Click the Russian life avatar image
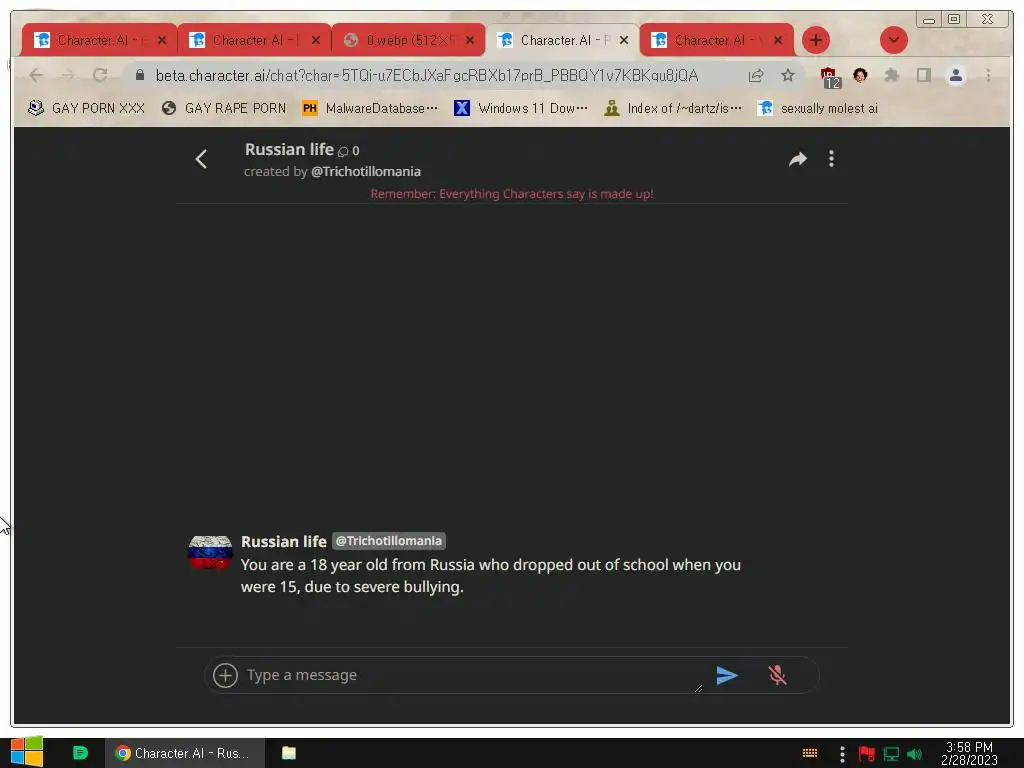1024x768 pixels. [x=210, y=552]
